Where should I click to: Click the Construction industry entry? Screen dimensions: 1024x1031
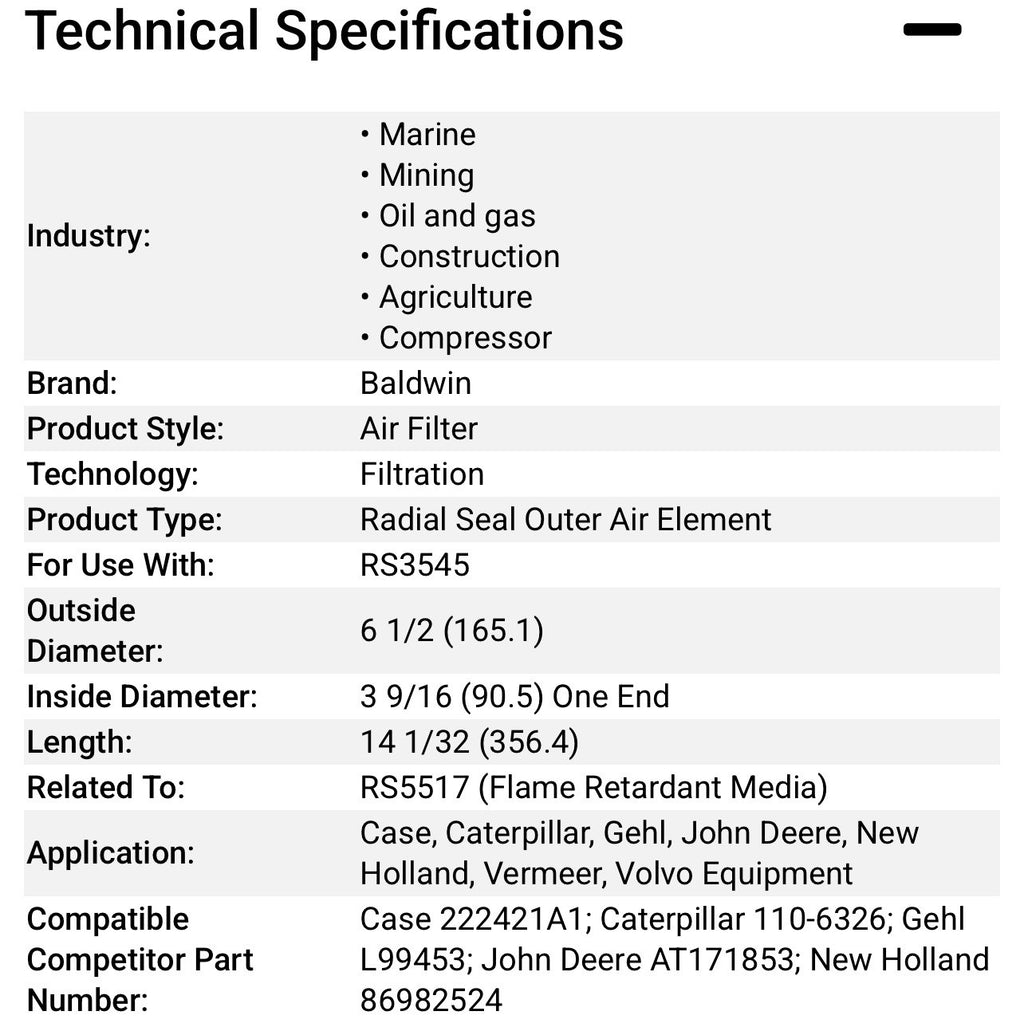point(469,256)
